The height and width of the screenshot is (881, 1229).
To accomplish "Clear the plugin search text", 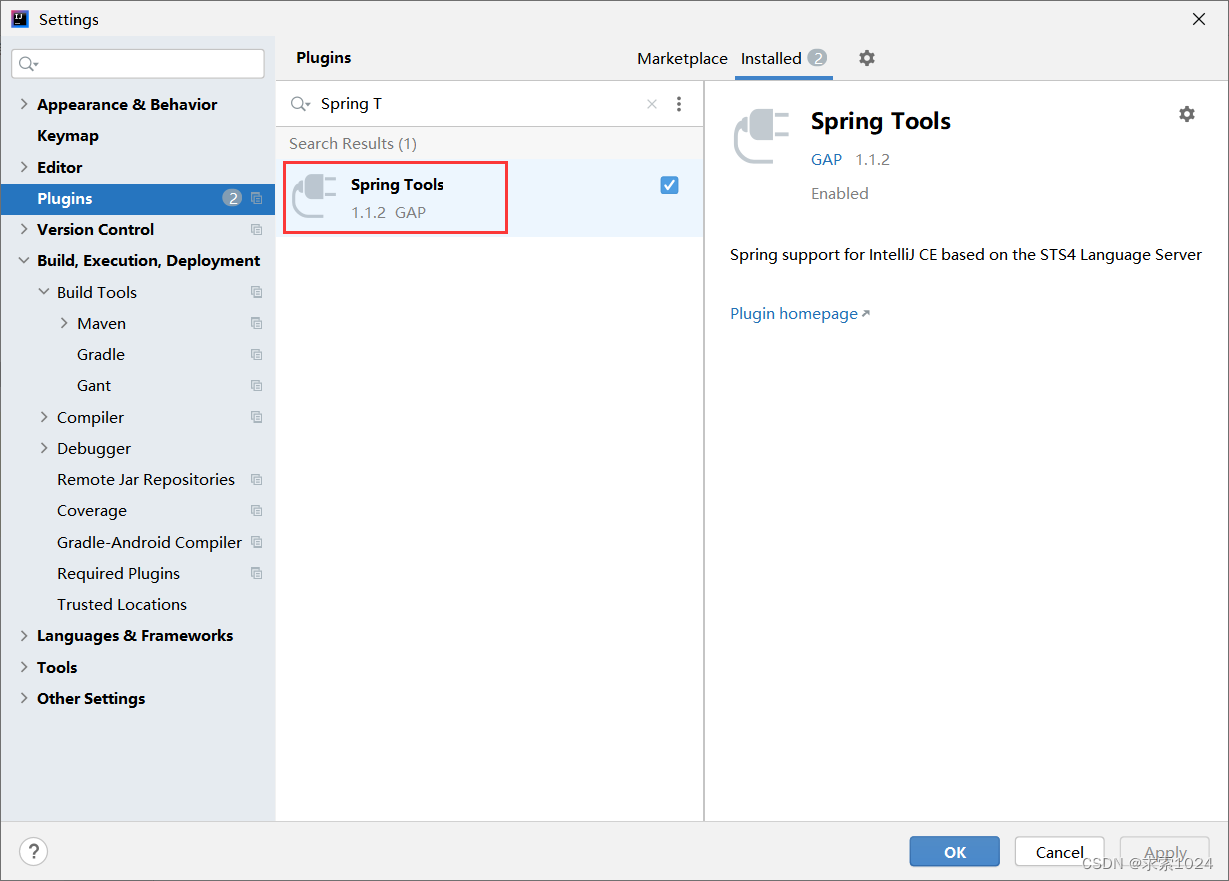I will (x=652, y=104).
